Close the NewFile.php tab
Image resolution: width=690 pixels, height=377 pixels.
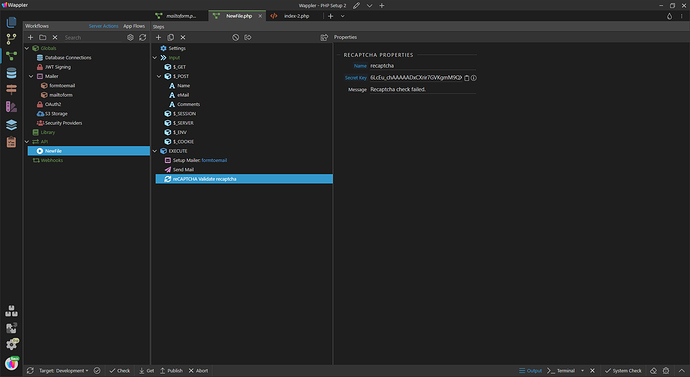point(260,16)
